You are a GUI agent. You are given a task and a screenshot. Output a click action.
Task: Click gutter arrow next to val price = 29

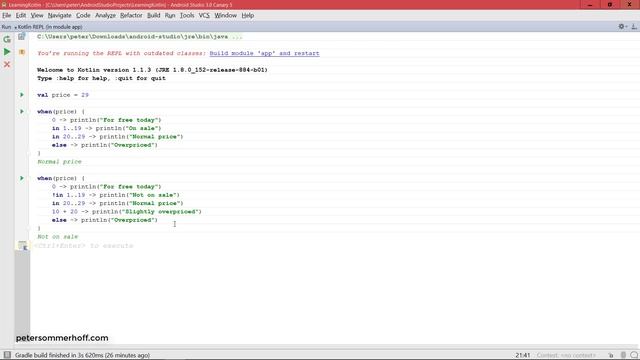pyautogui.click(x=22, y=95)
